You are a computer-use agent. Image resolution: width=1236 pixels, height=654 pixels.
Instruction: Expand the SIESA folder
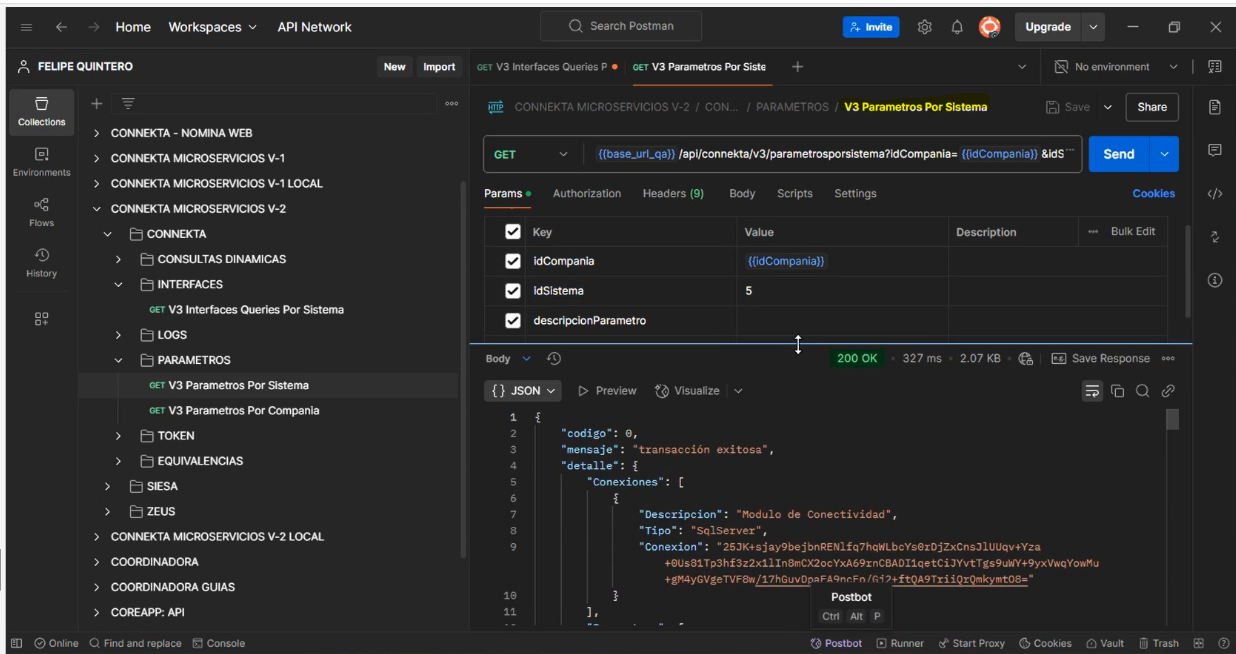click(x=108, y=486)
